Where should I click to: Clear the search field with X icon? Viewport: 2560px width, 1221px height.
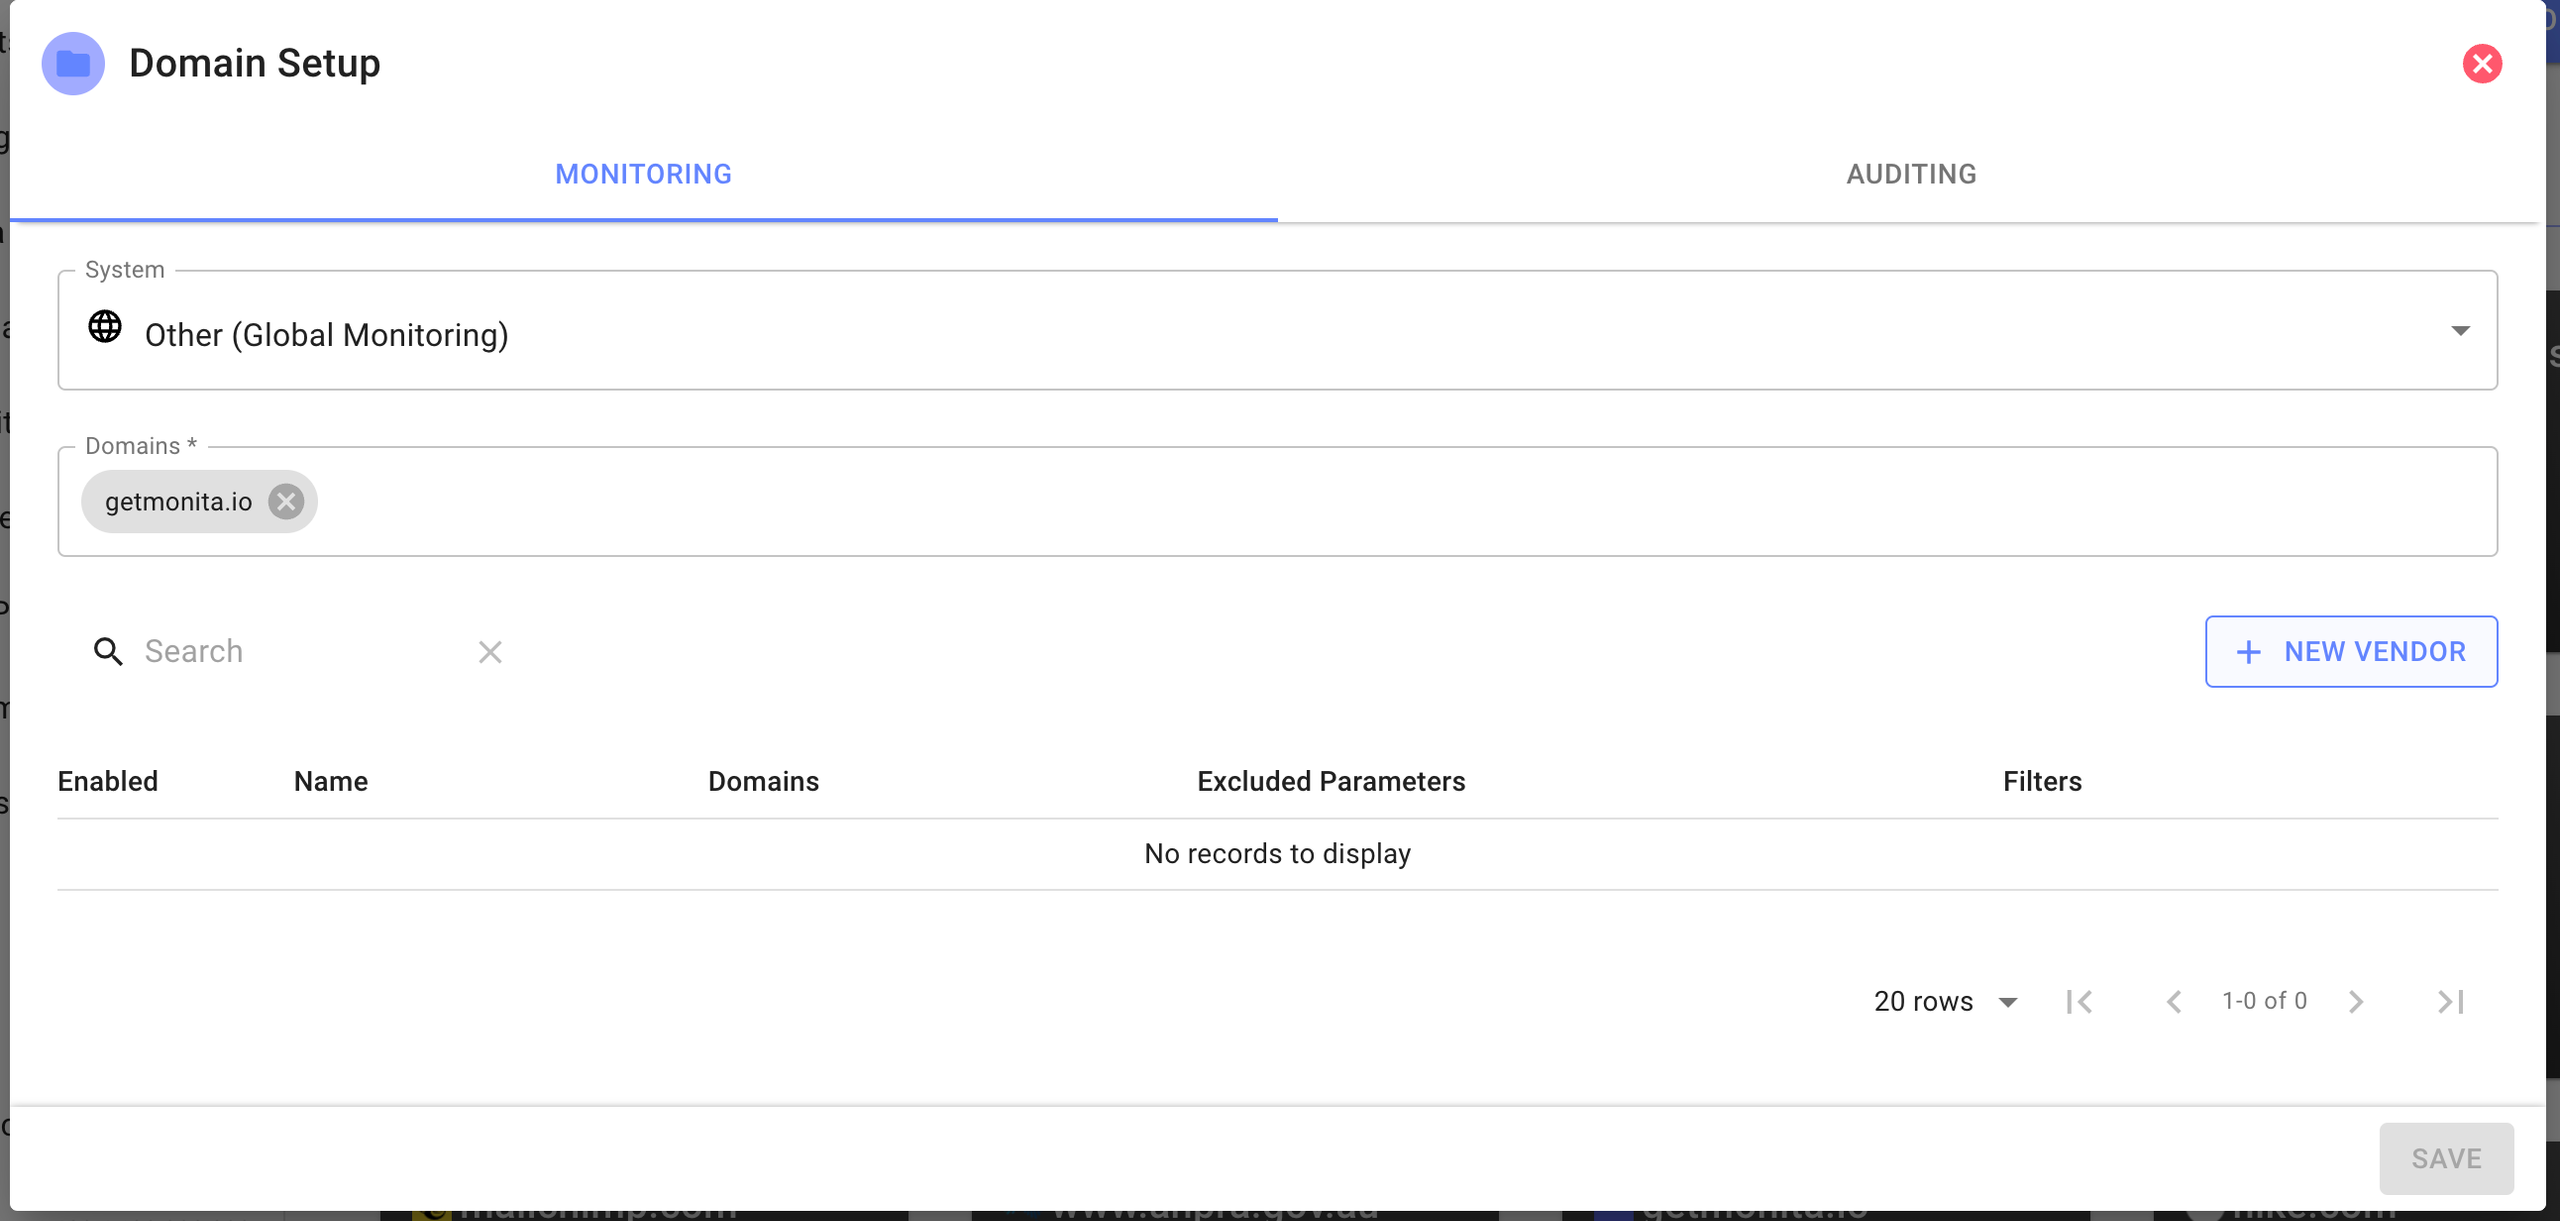pos(490,652)
